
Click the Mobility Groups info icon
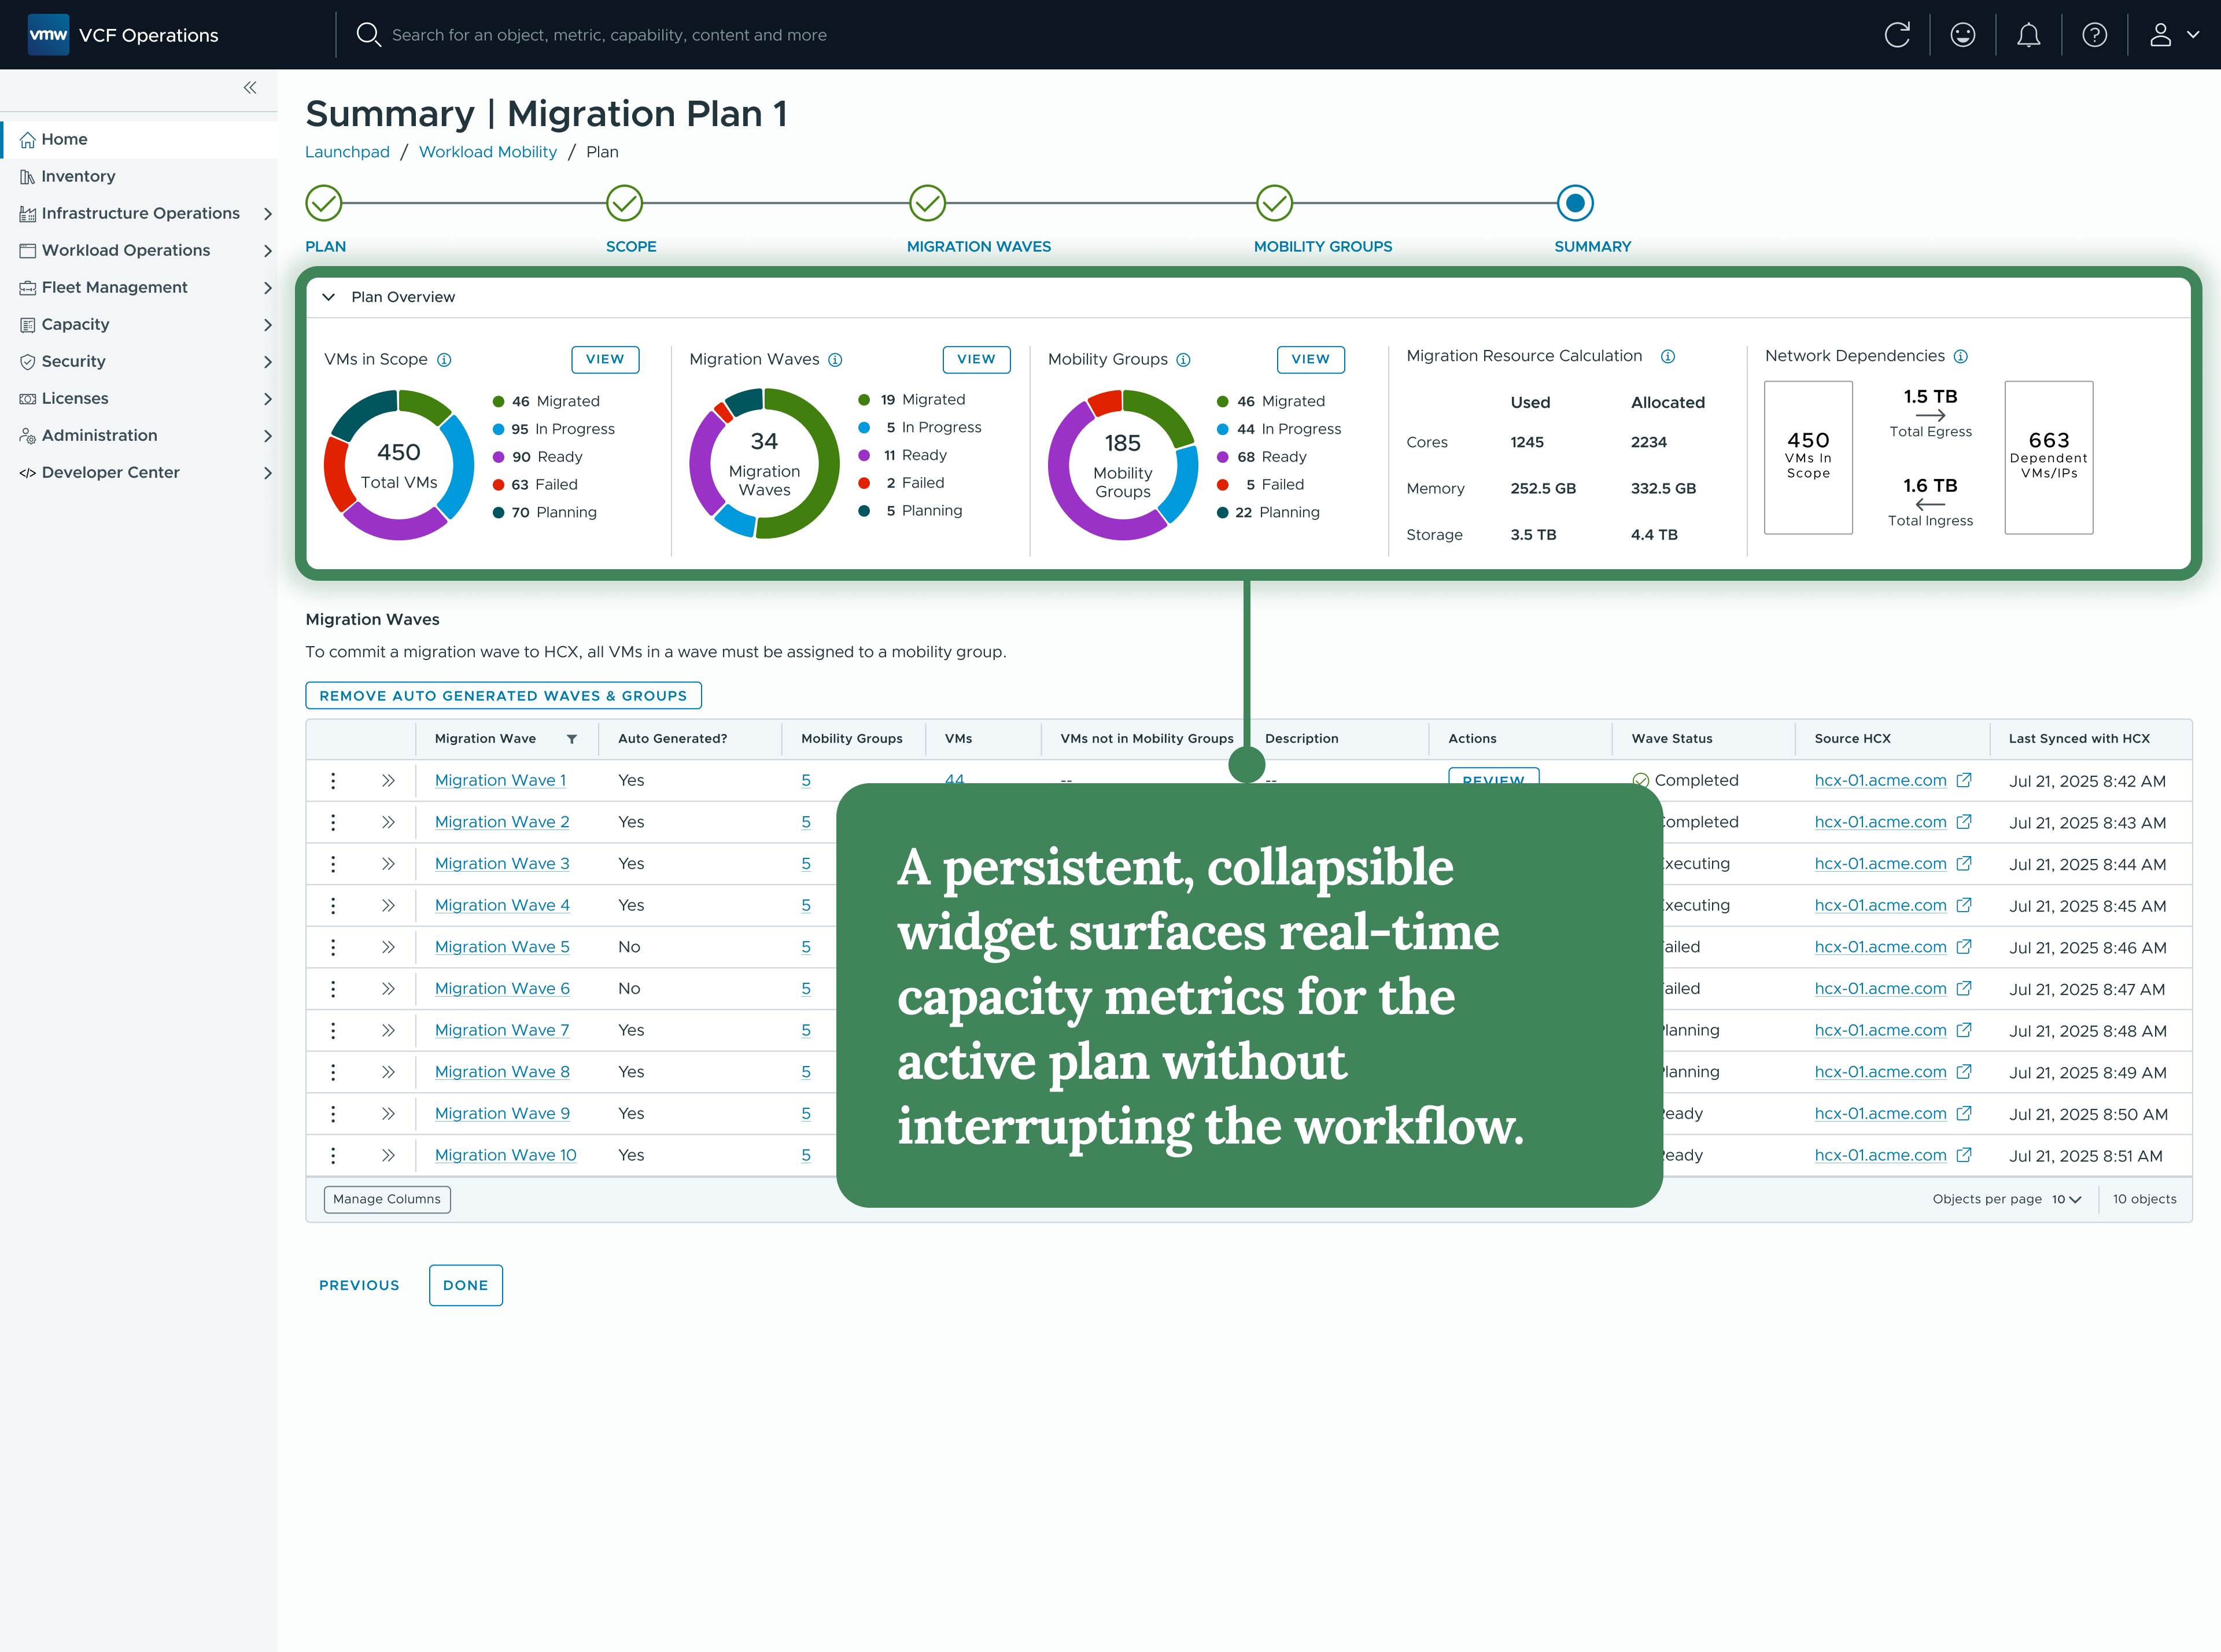pos(1183,360)
